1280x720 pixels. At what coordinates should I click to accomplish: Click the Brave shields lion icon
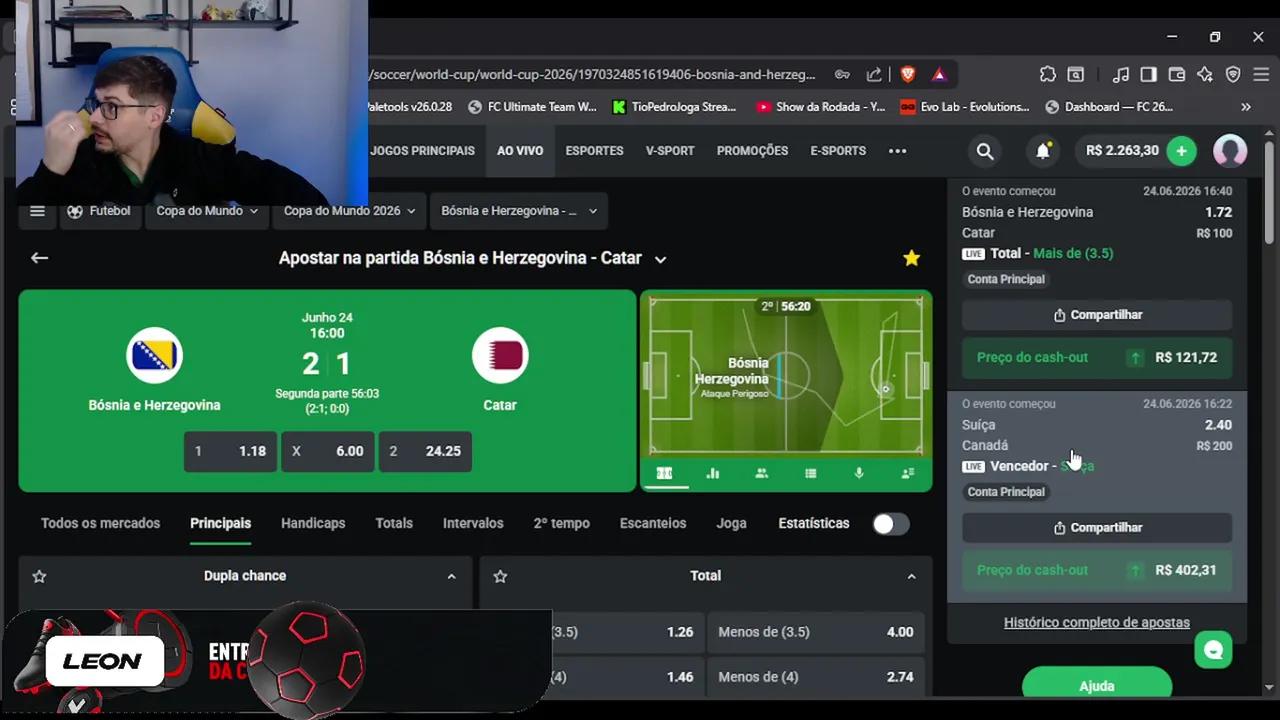tap(907, 74)
